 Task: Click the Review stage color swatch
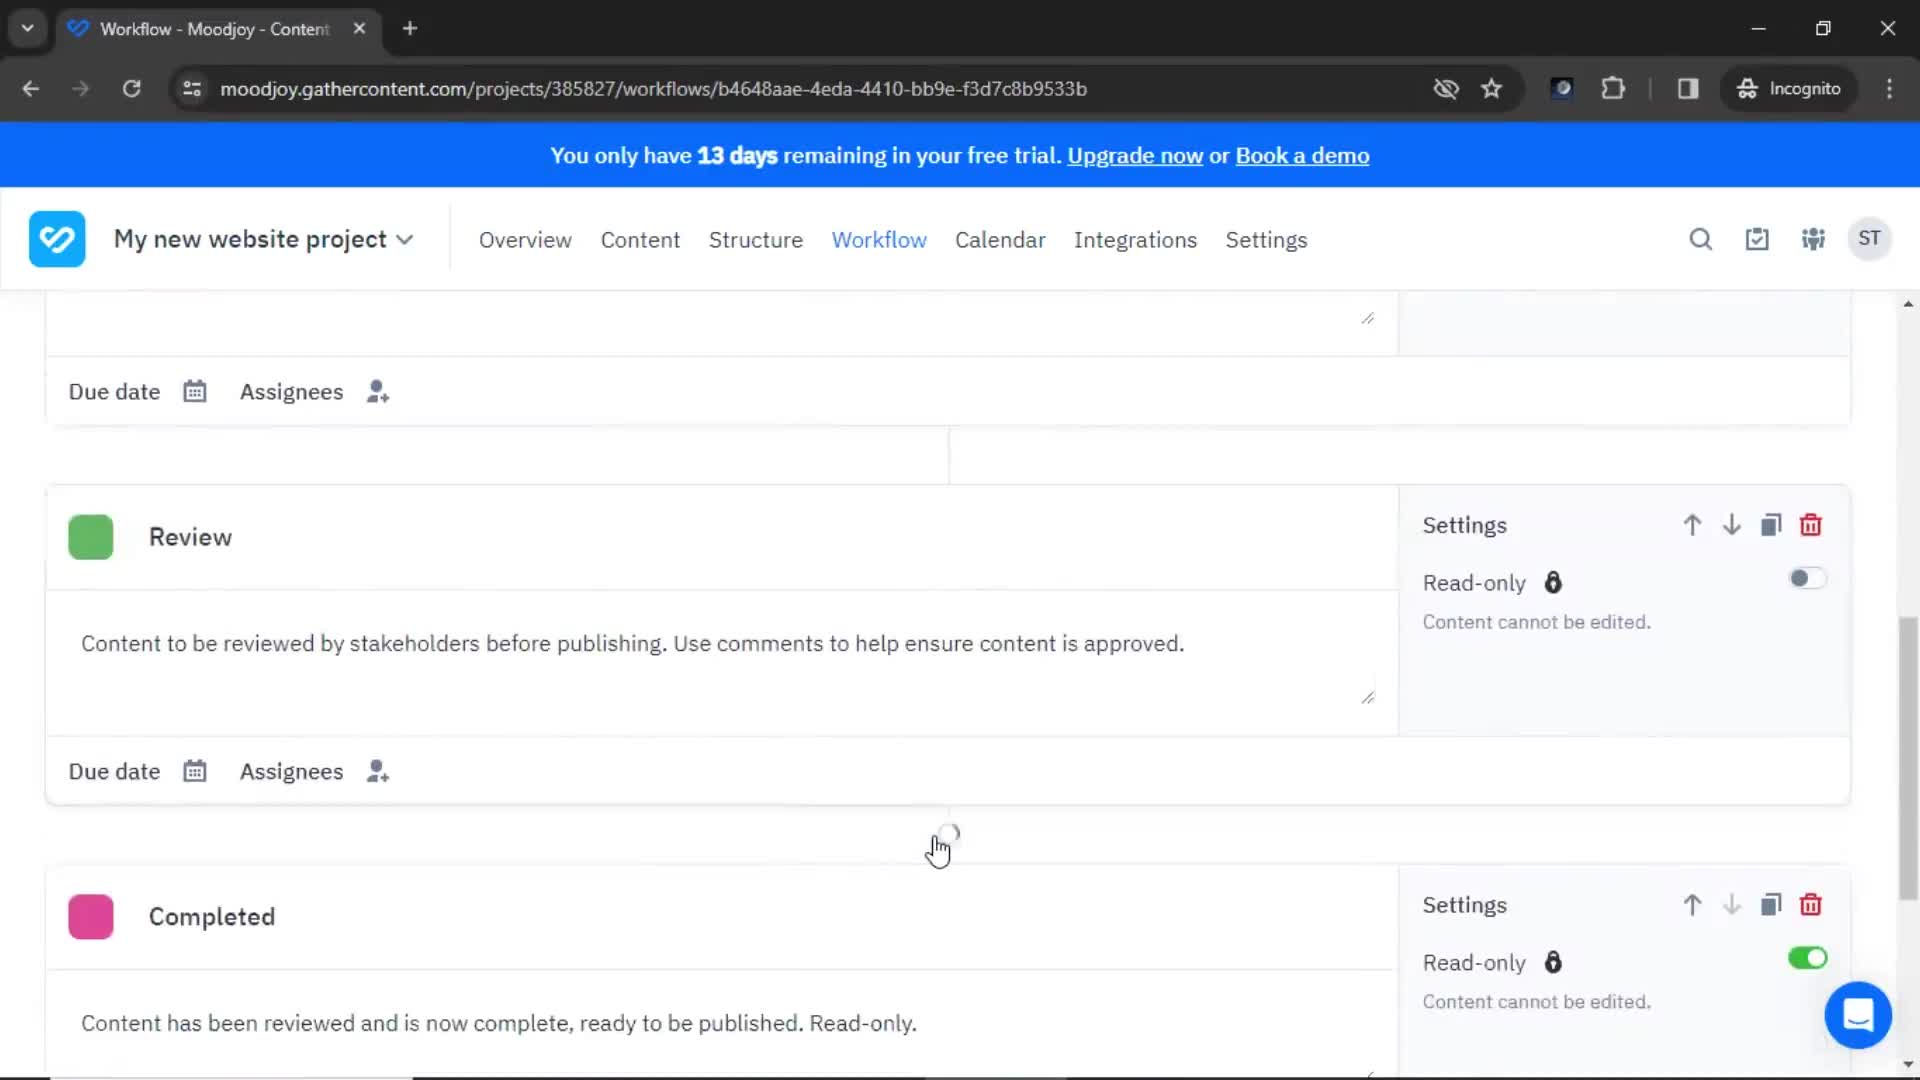click(91, 537)
